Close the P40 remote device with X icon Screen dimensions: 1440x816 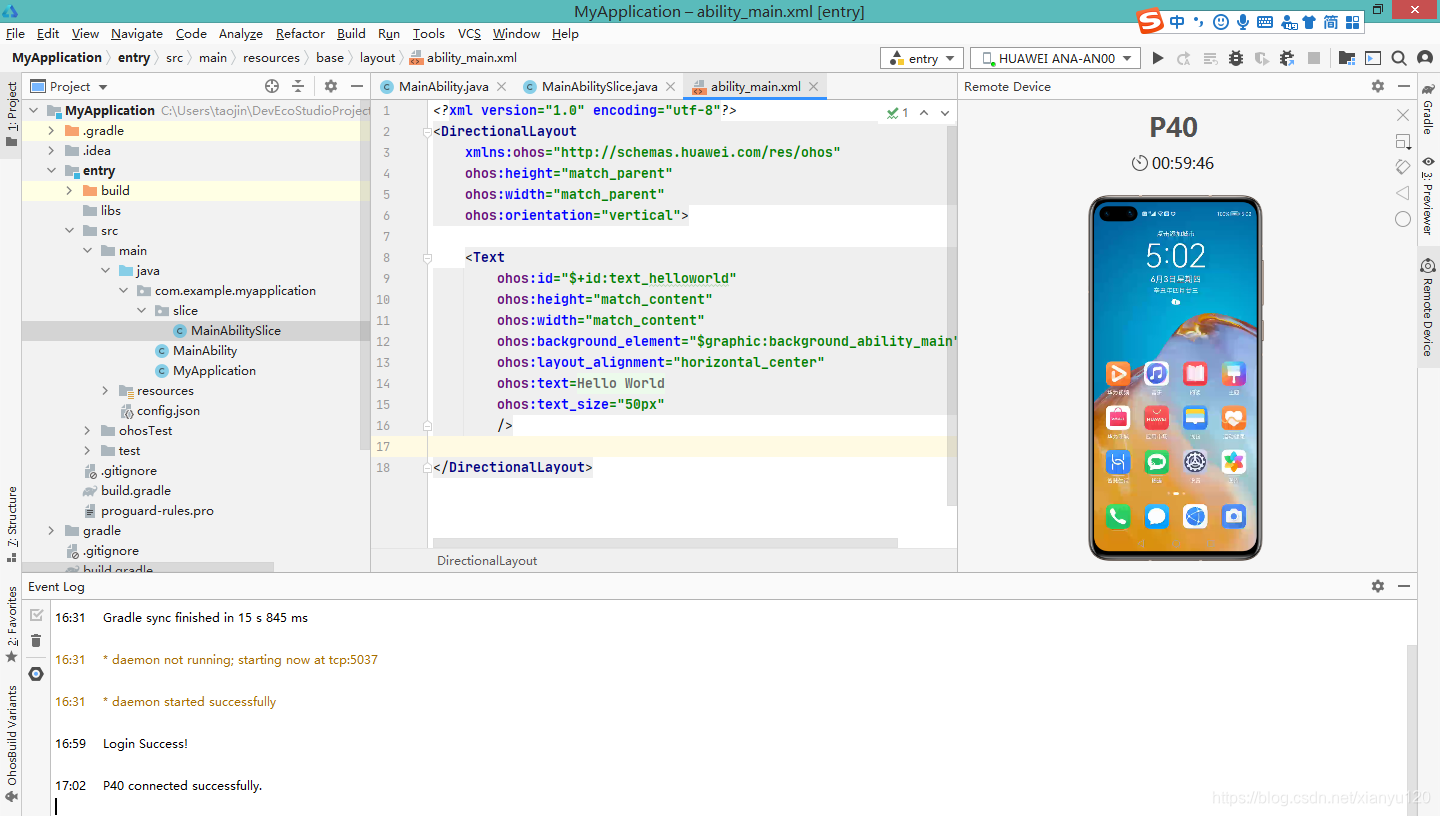coord(1403,116)
